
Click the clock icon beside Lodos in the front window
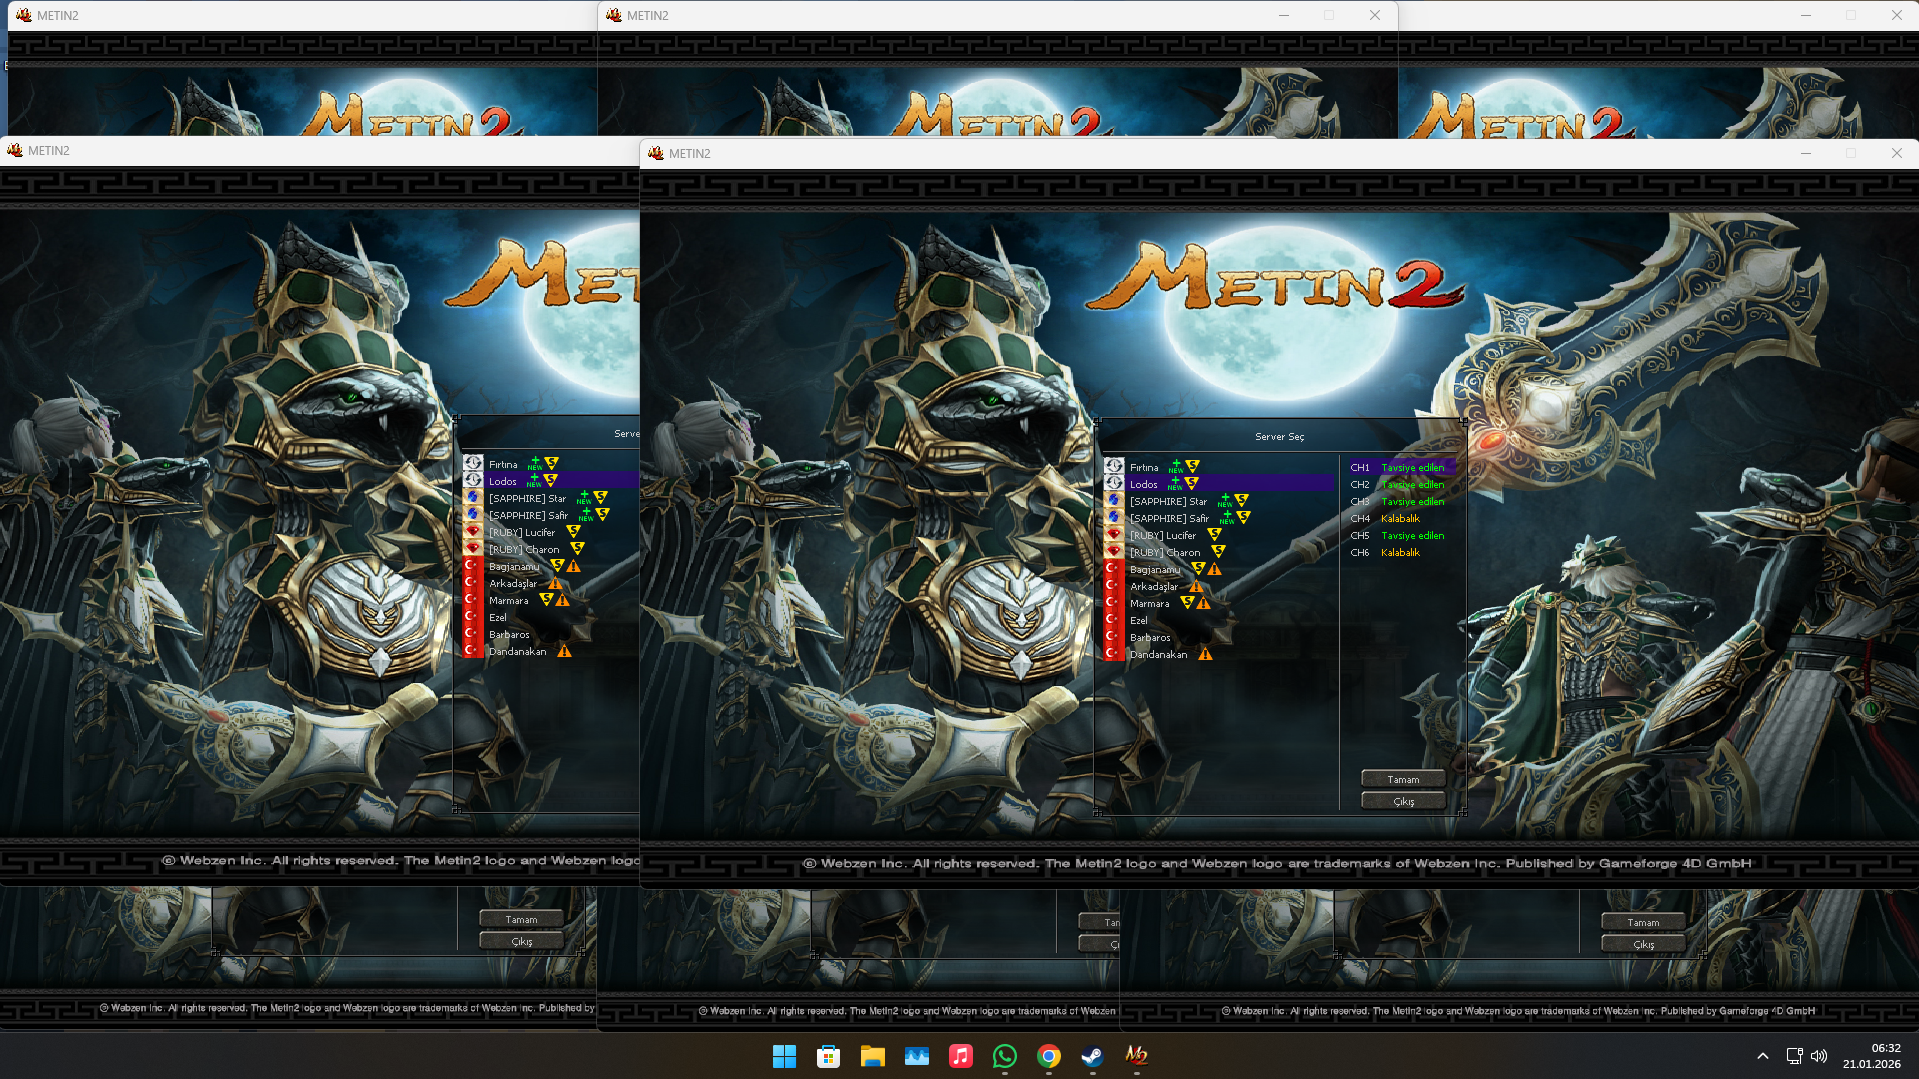point(1114,484)
